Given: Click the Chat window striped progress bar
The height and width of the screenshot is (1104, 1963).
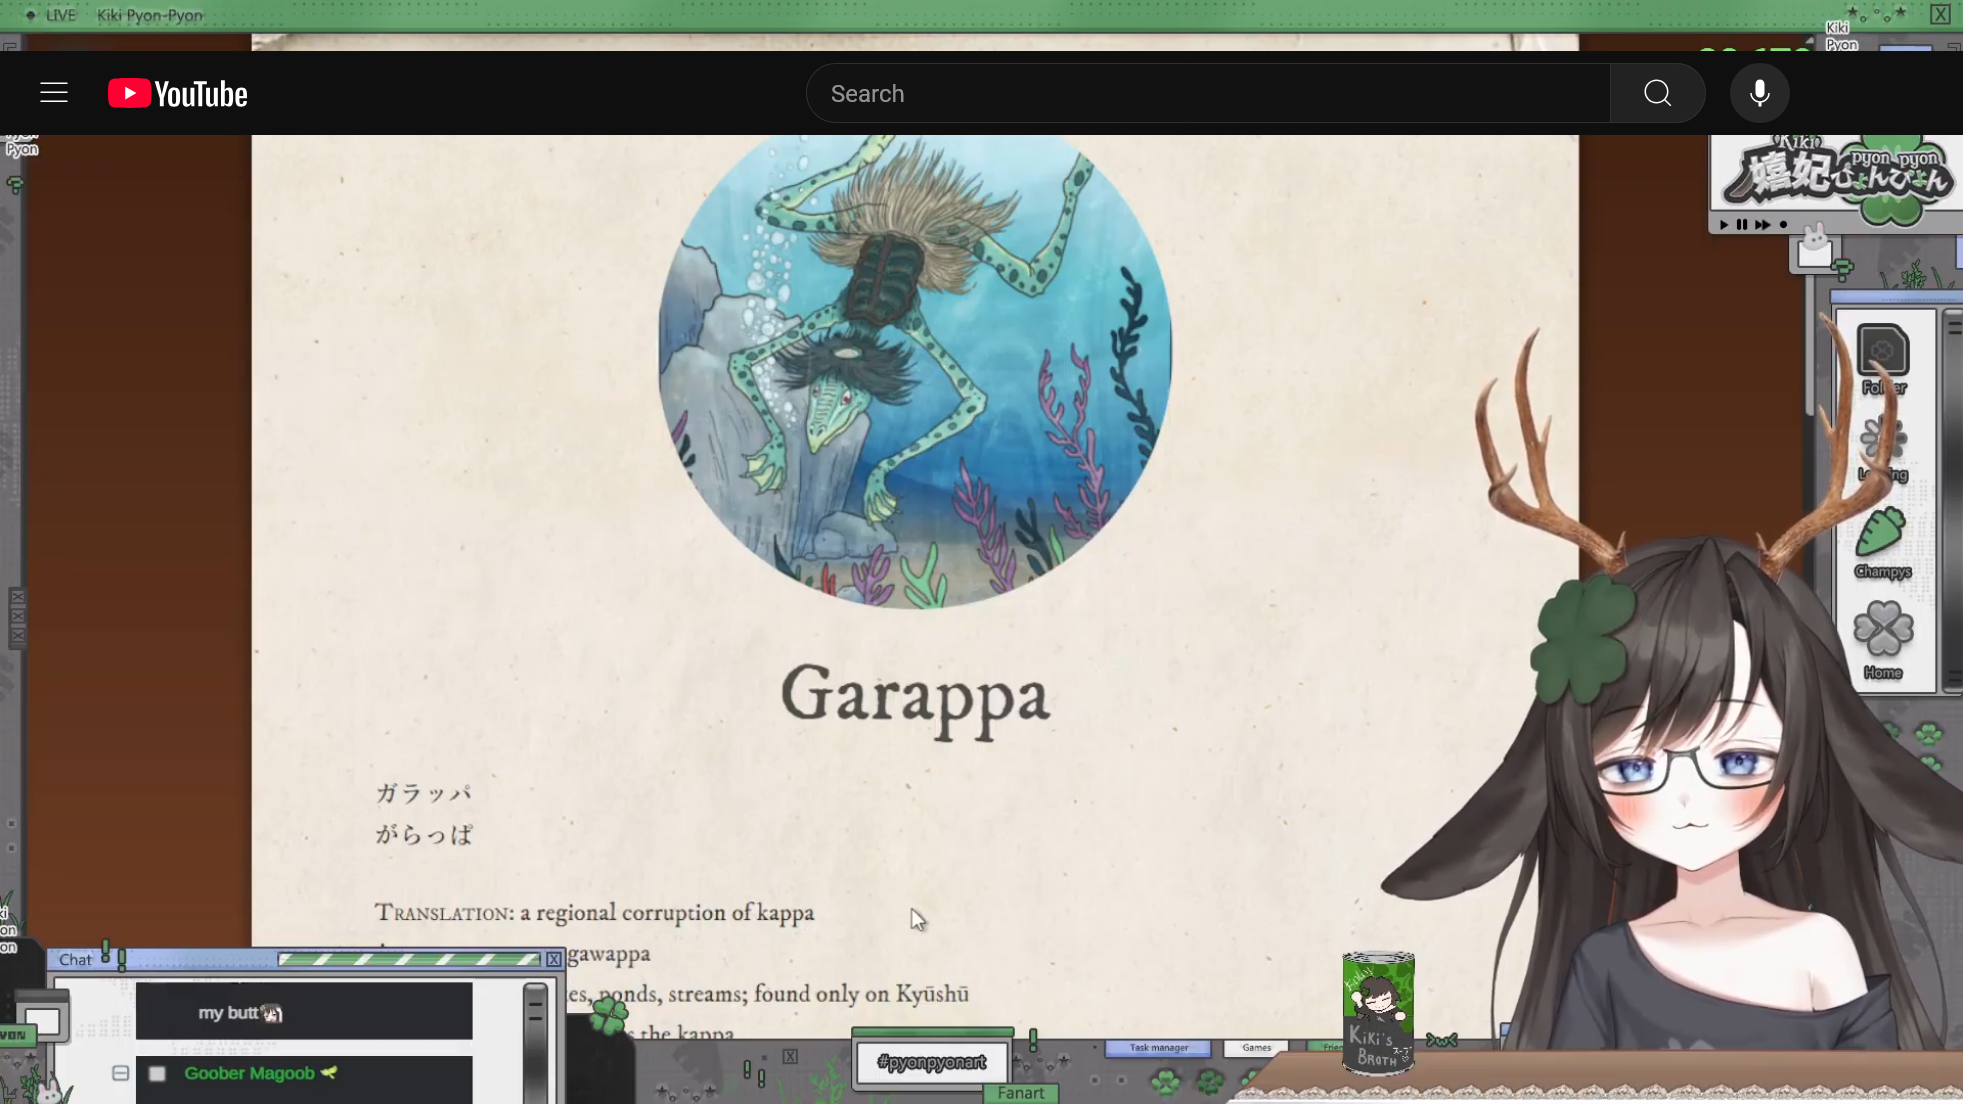Looking at the screenshot, I should (408, 959).
